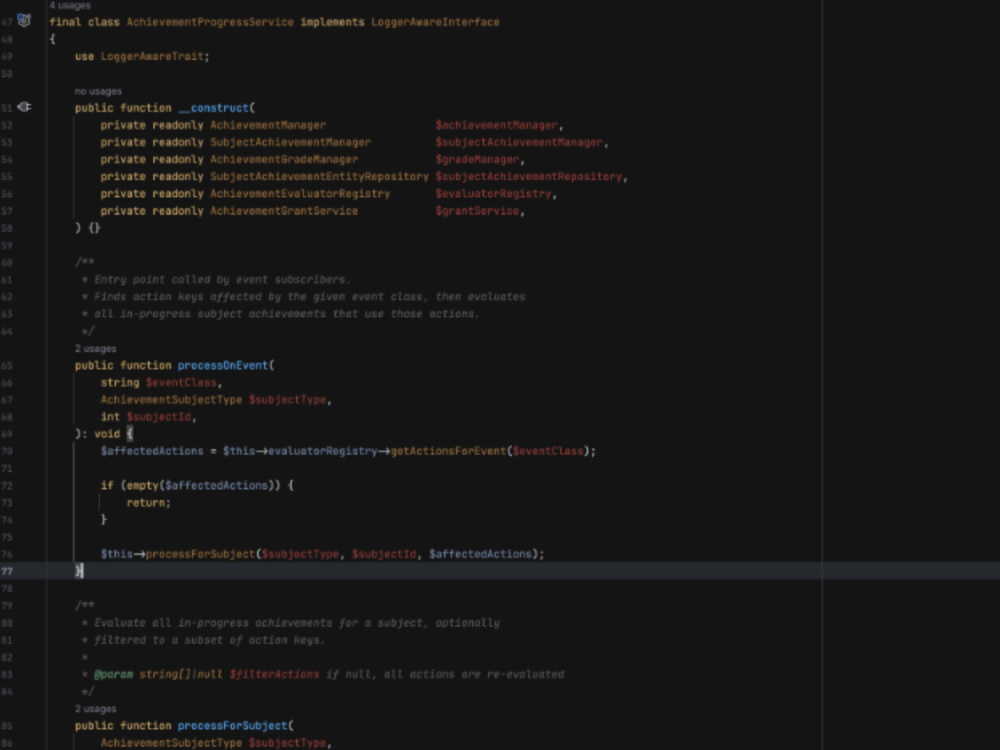This screenshot has height=750, width=1000.
Task: Show the "2 usages" hint above processForSubject
Action: (x=96, y=709)
